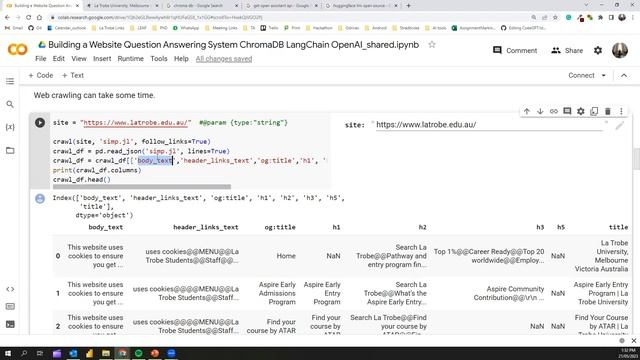Bookmark this page with the star
Viewport: 640px width, 360px height.
pos(555,18)
